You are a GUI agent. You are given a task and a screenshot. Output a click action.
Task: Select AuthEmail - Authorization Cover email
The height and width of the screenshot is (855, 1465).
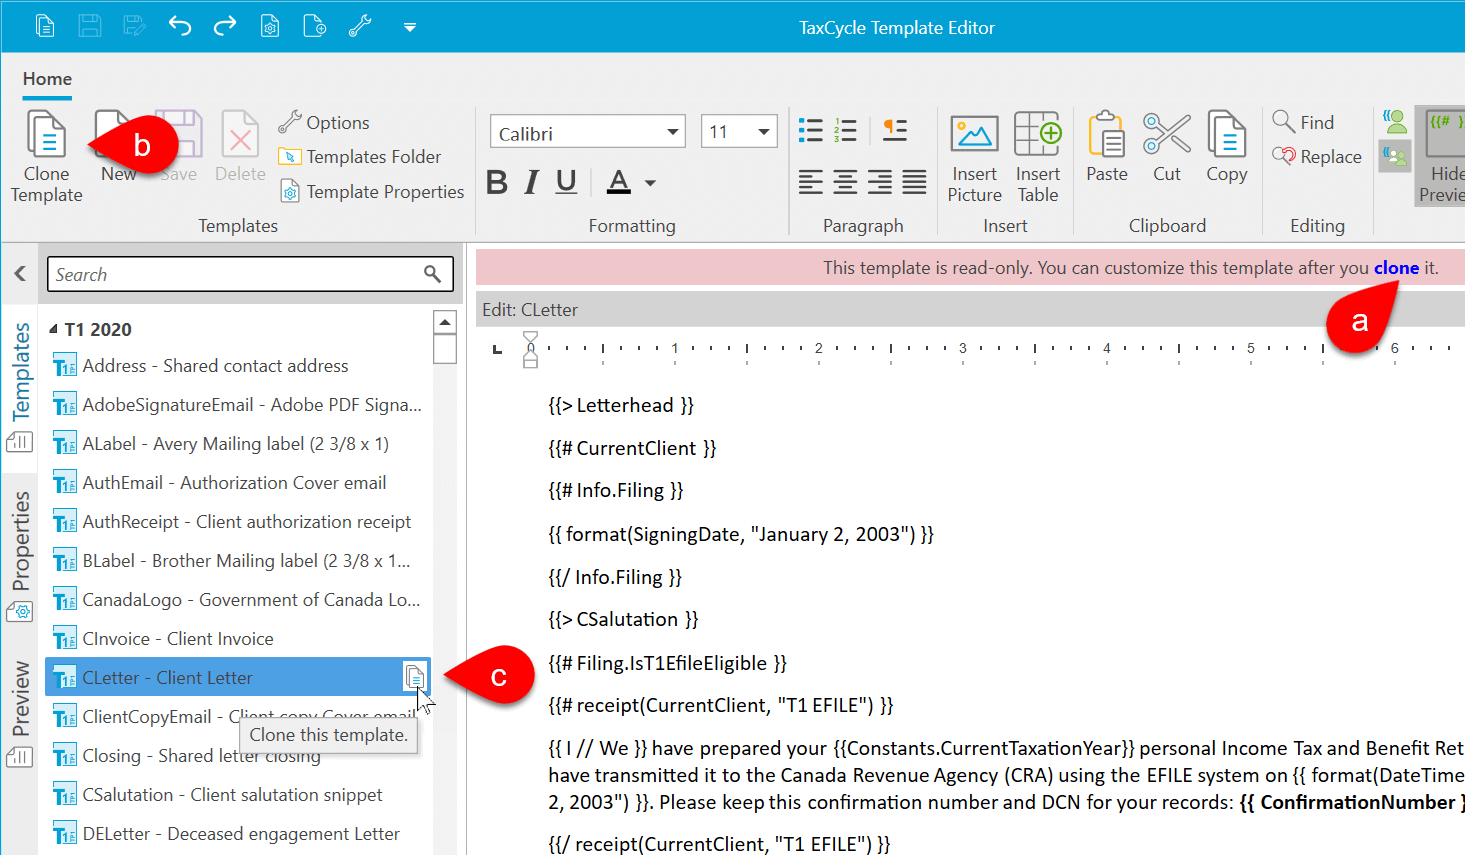pyautogui.click(x=238, y=483)
